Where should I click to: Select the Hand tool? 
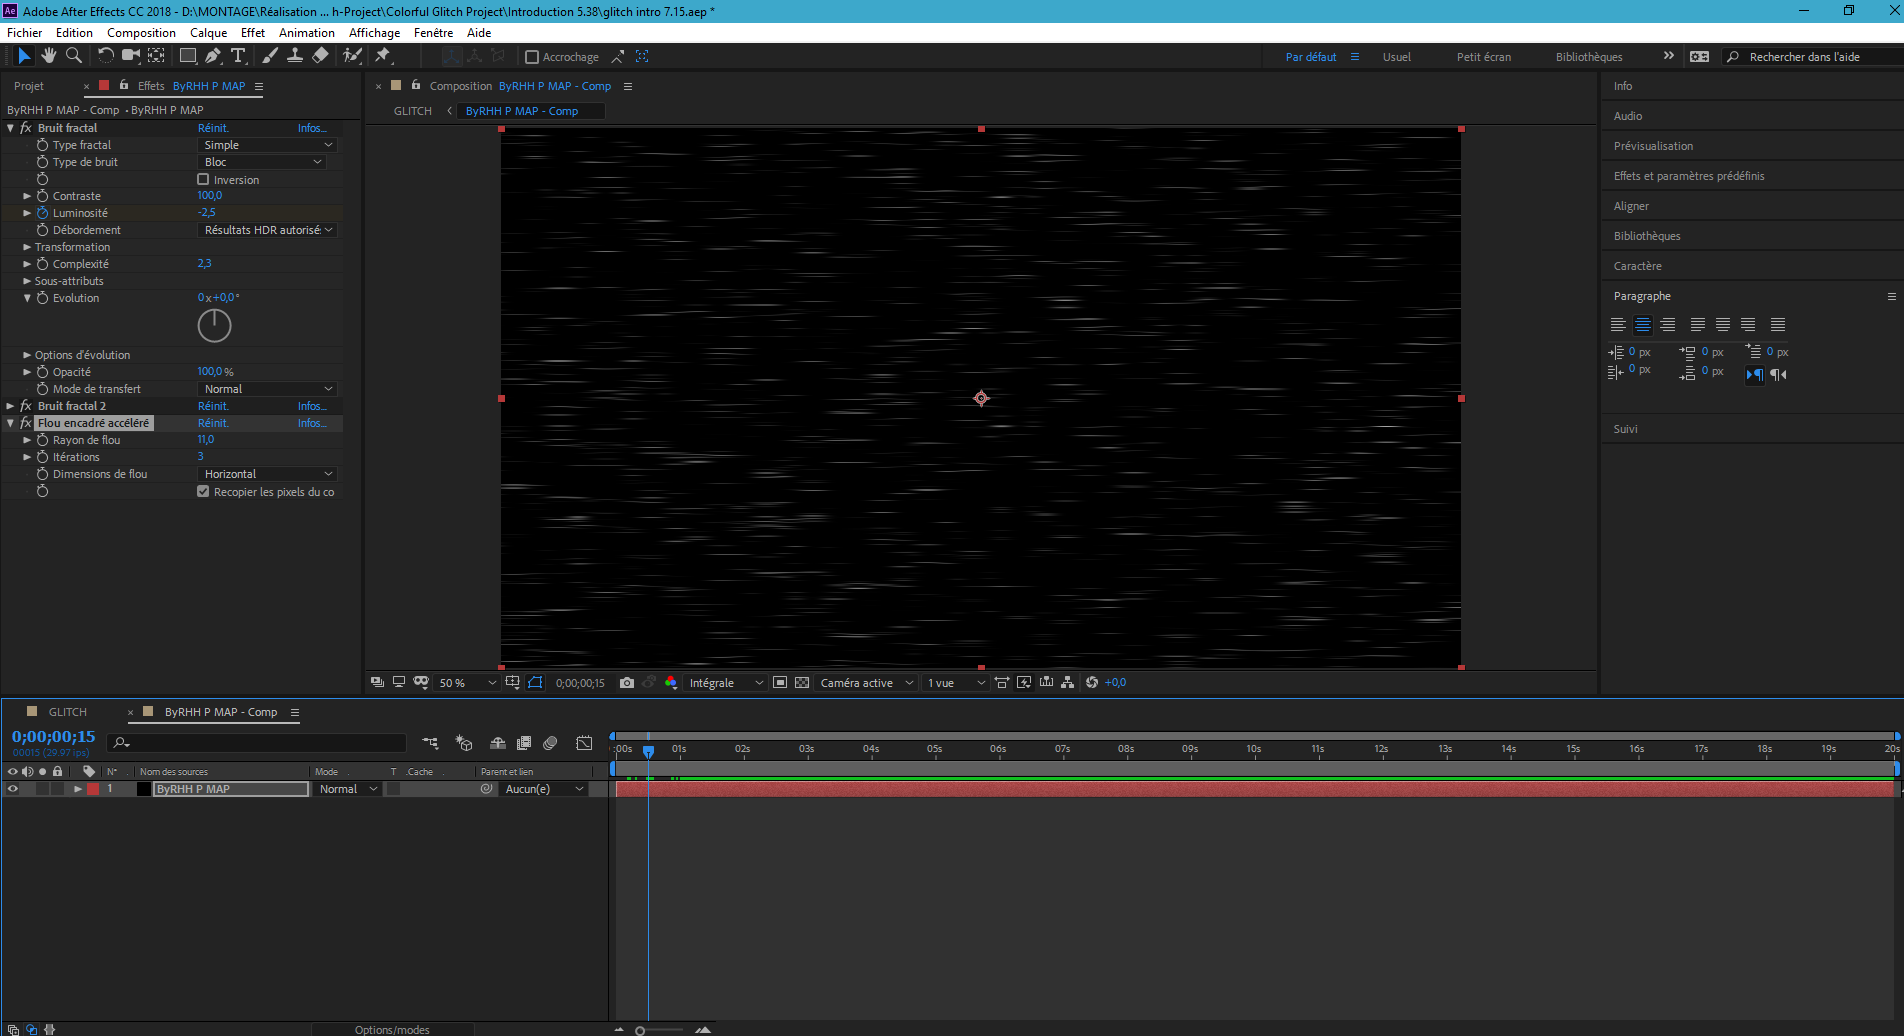tap(48, 56)
